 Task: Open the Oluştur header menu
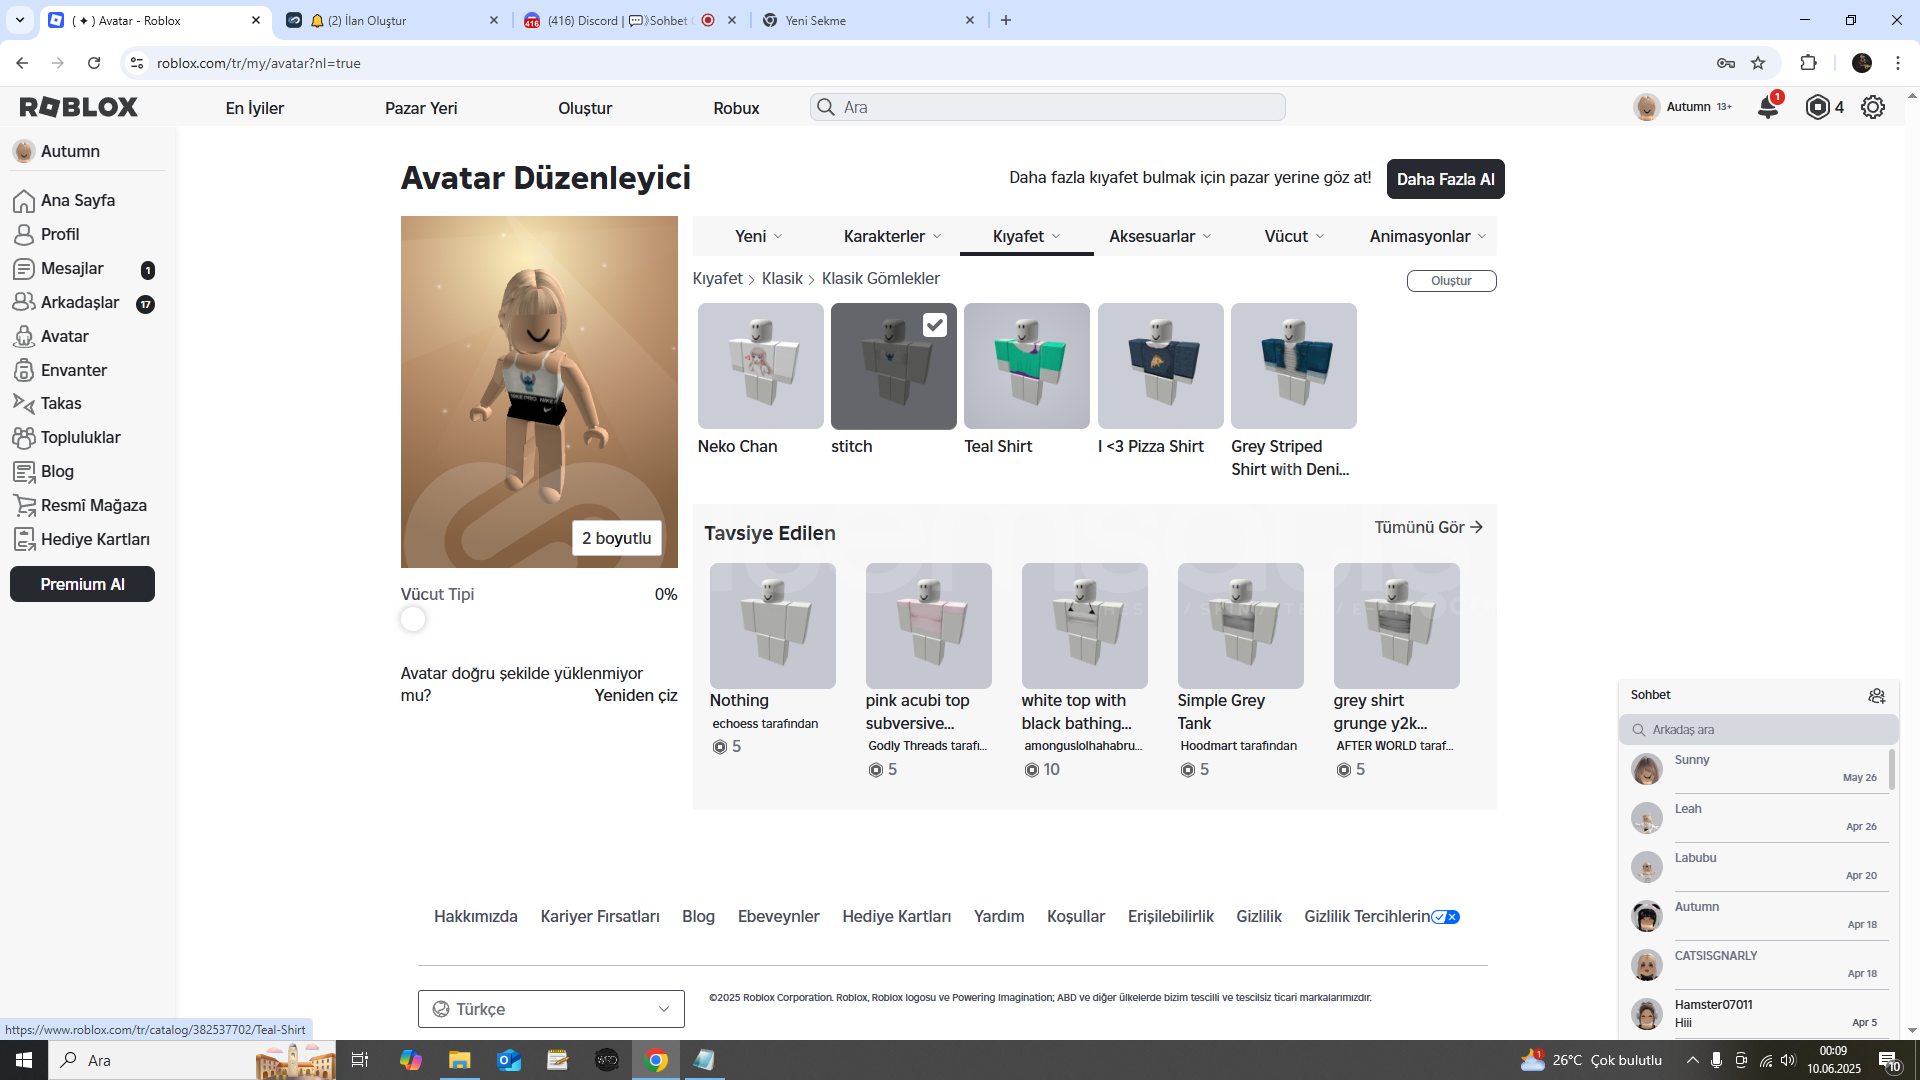585,108
